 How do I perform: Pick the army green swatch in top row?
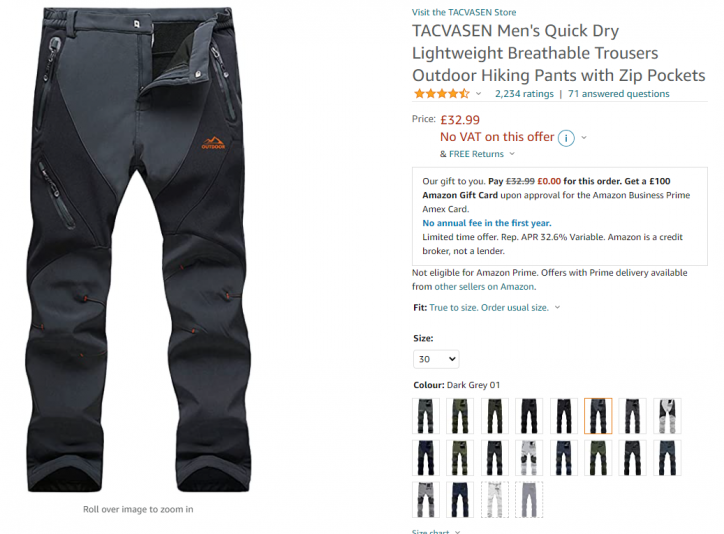[x=460, y=416]
